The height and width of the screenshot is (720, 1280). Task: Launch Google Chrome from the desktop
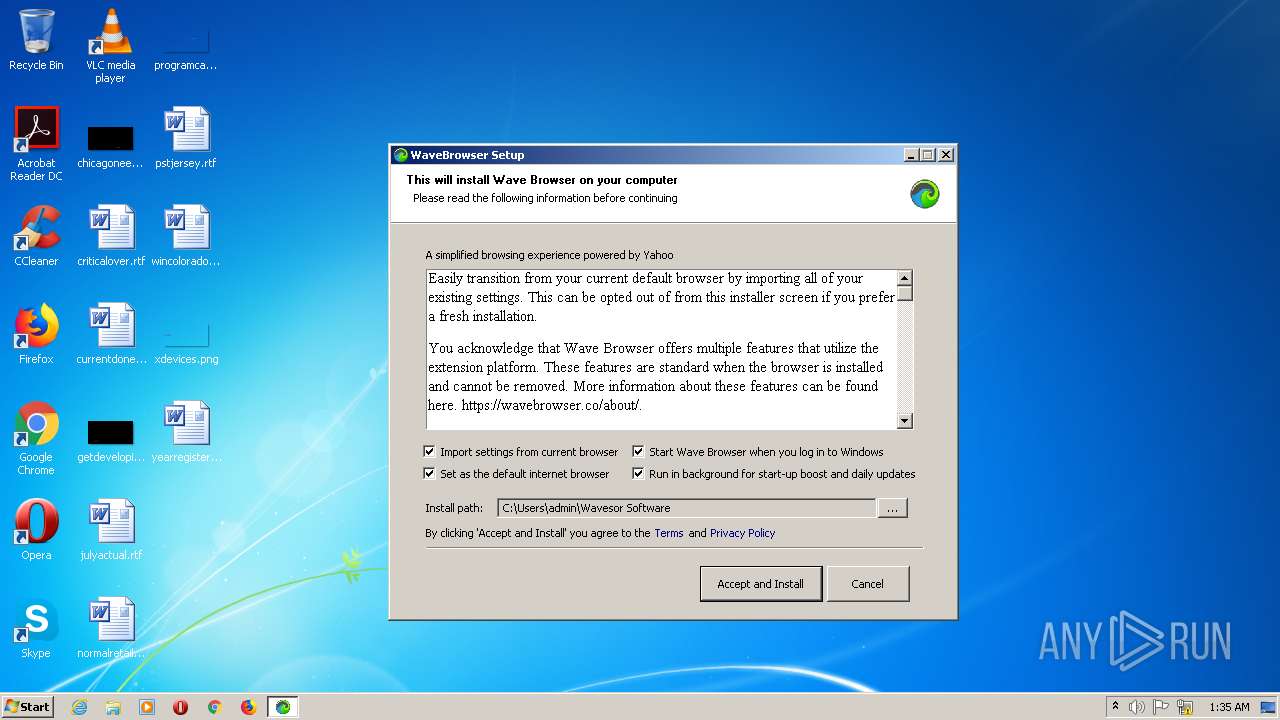pyautogui.click(x=36, y=438)
